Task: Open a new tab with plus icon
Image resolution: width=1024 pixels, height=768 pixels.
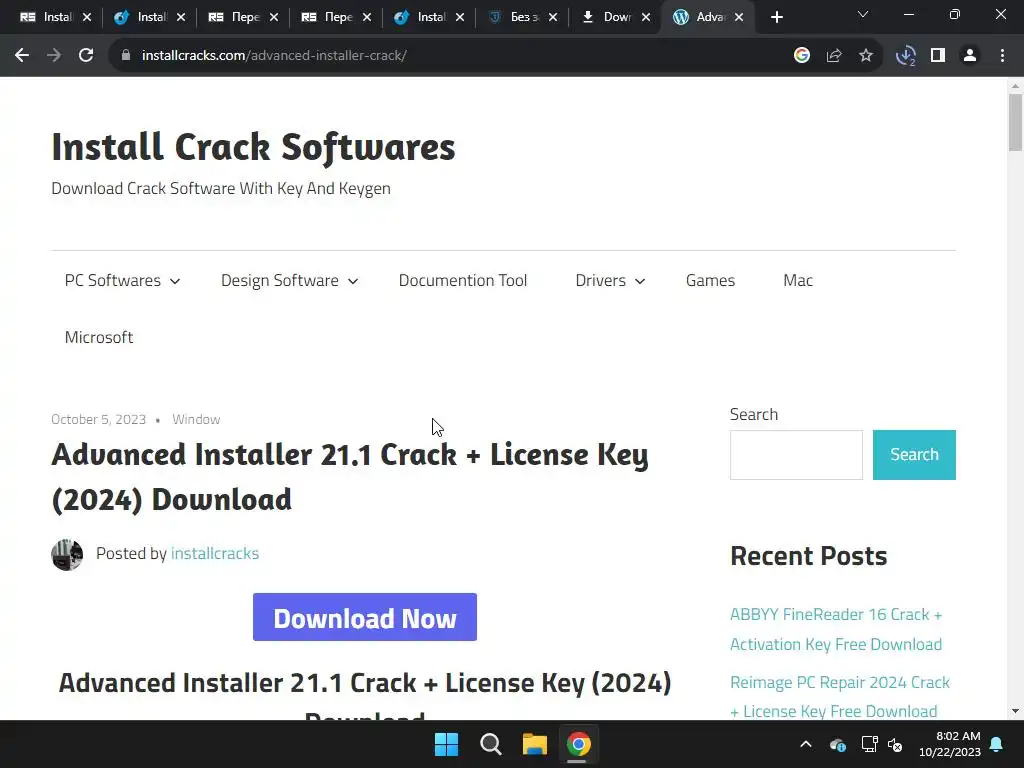Action: pyautogui.click(x=776, y=18)
